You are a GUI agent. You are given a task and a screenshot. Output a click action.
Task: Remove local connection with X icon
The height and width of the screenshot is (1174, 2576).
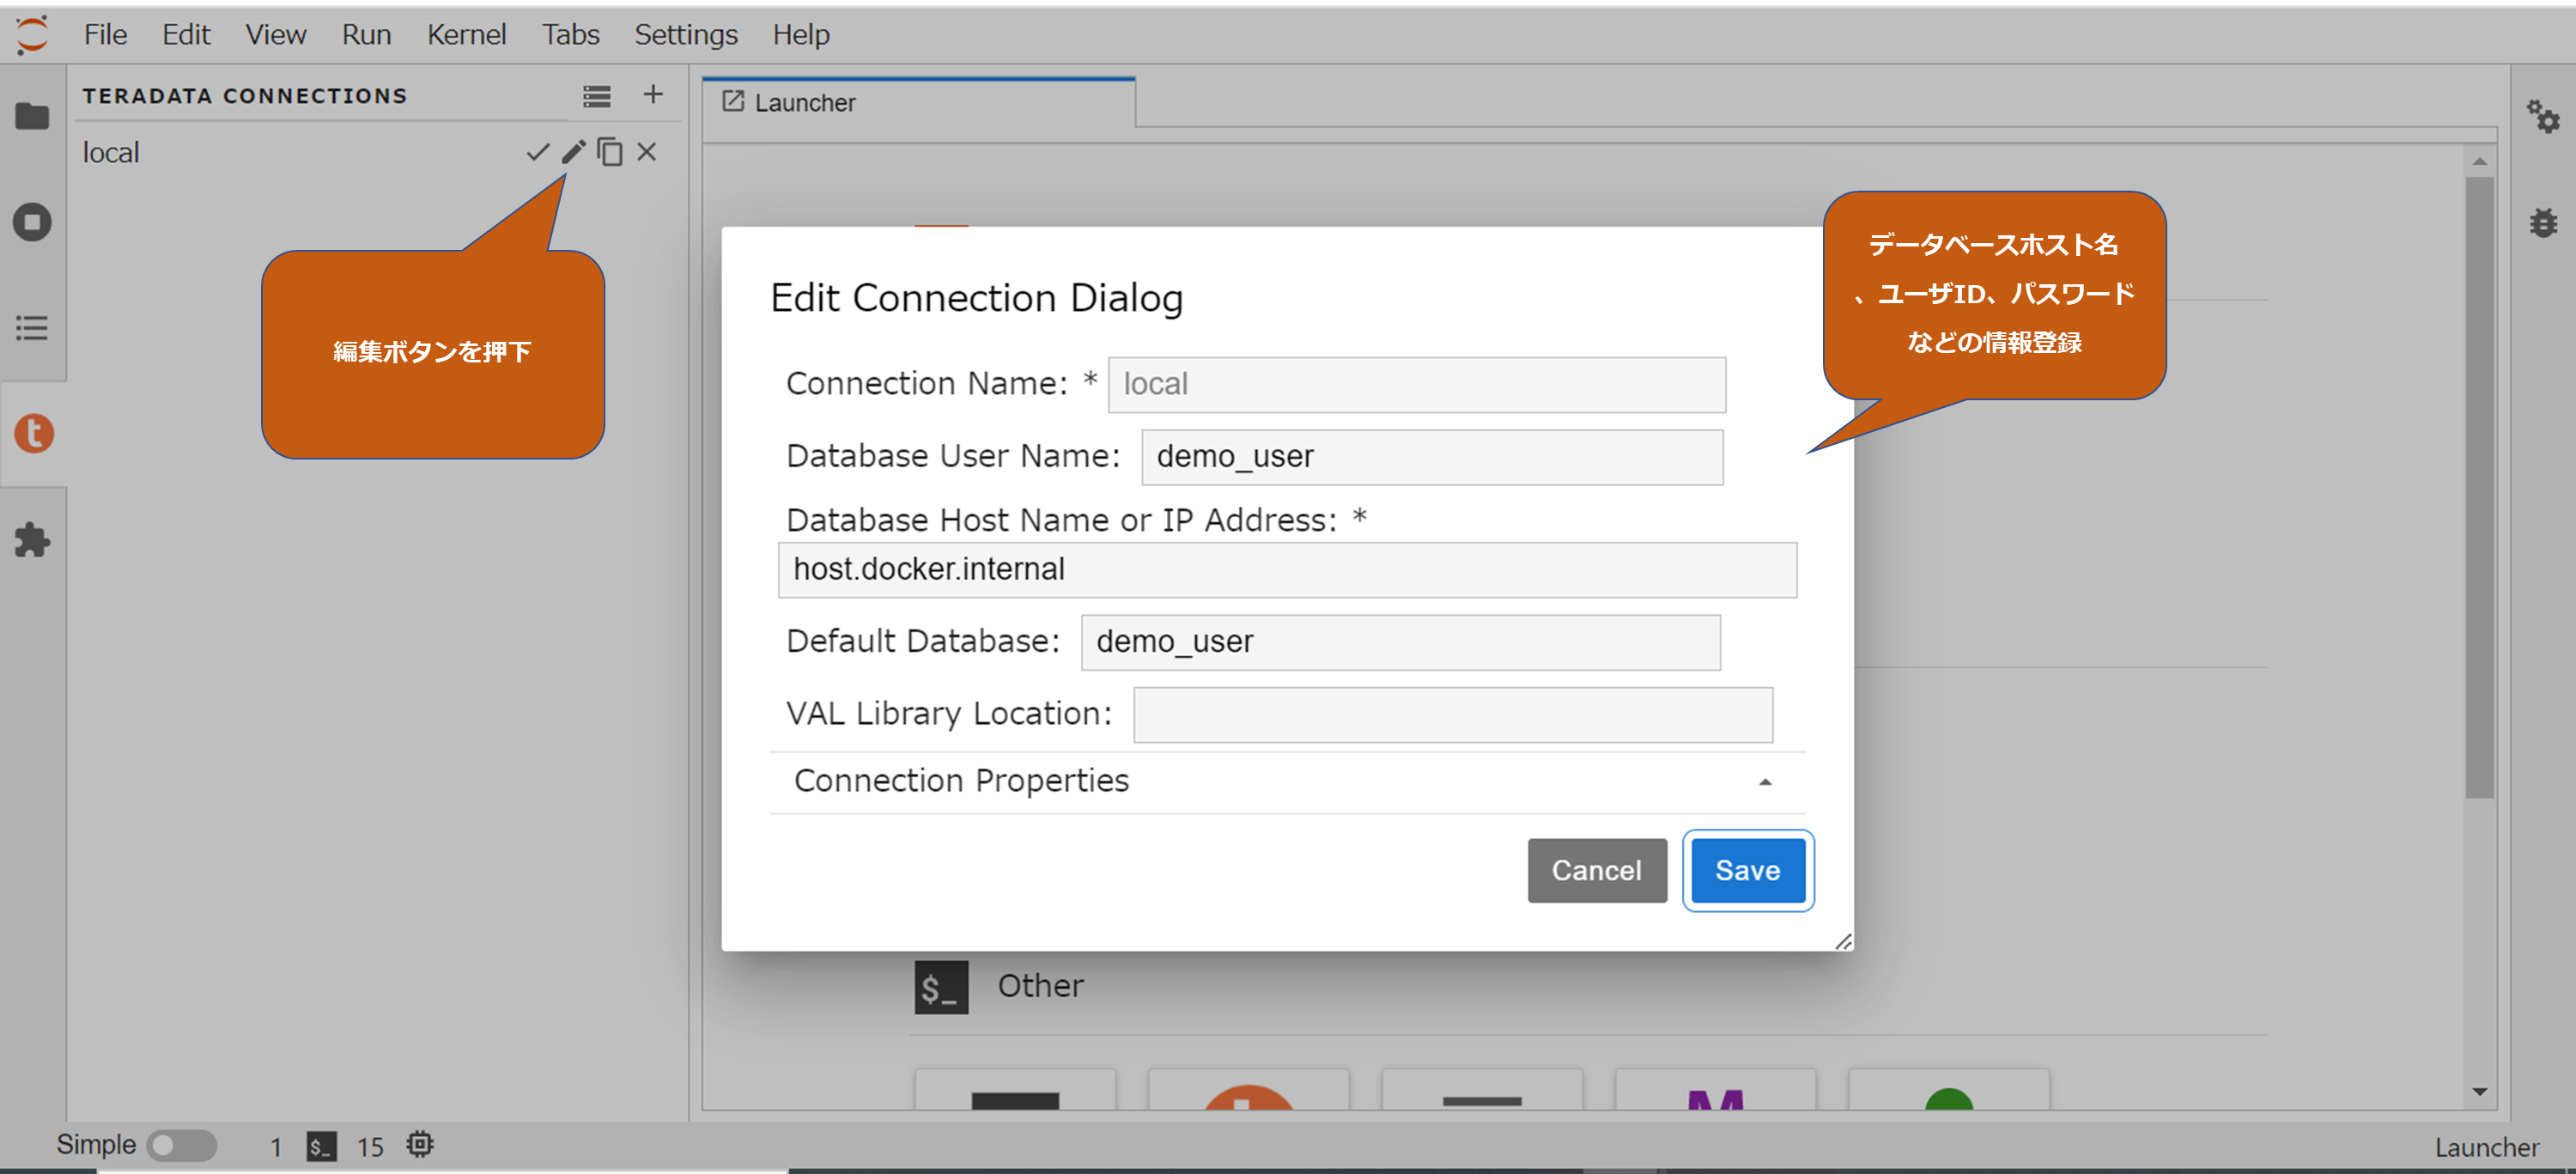[647, 152]
